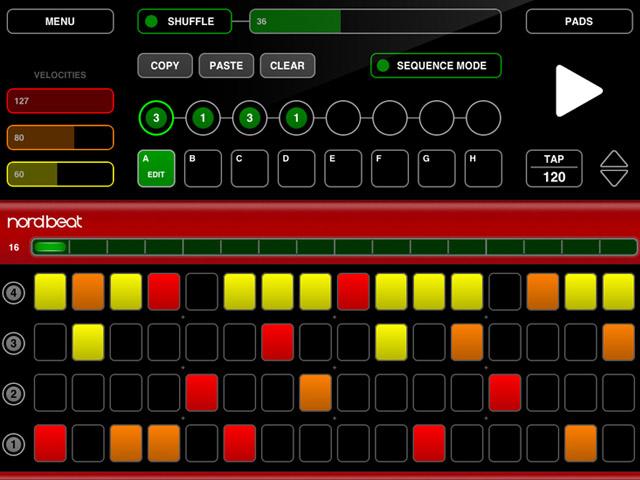Click the fifth empty sequence circle

click(343, 118)
